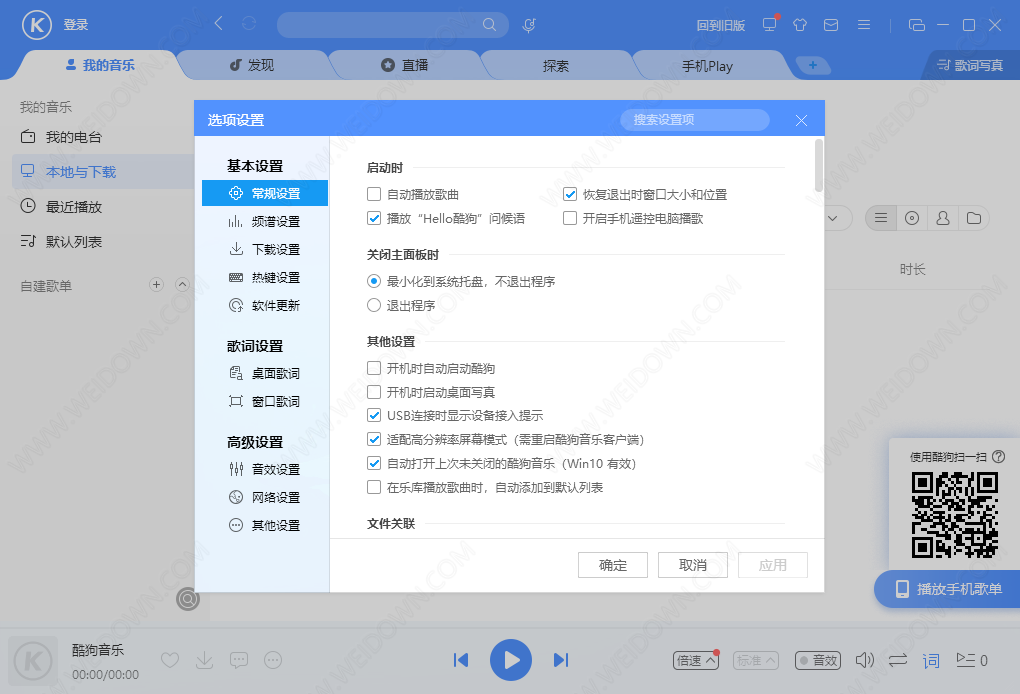
Task: Open the skin (shirt) icon
Action: [800, 25]
